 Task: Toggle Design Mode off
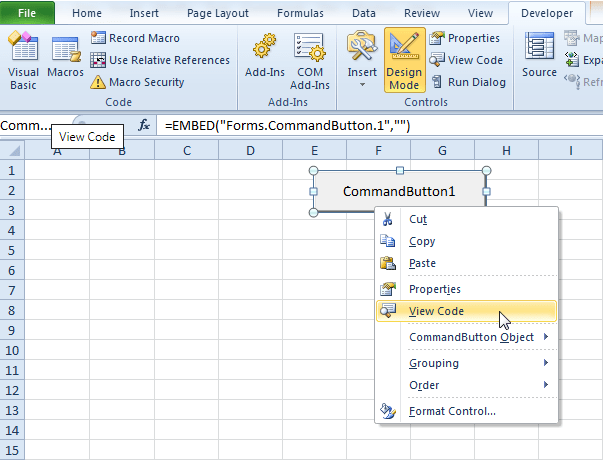[x=404, y=60]
